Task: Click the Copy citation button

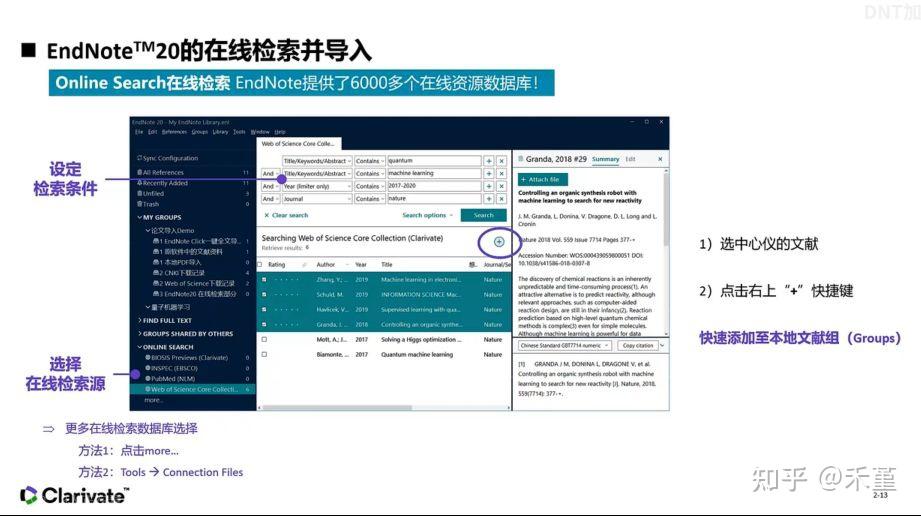Action: pos(637,346)
